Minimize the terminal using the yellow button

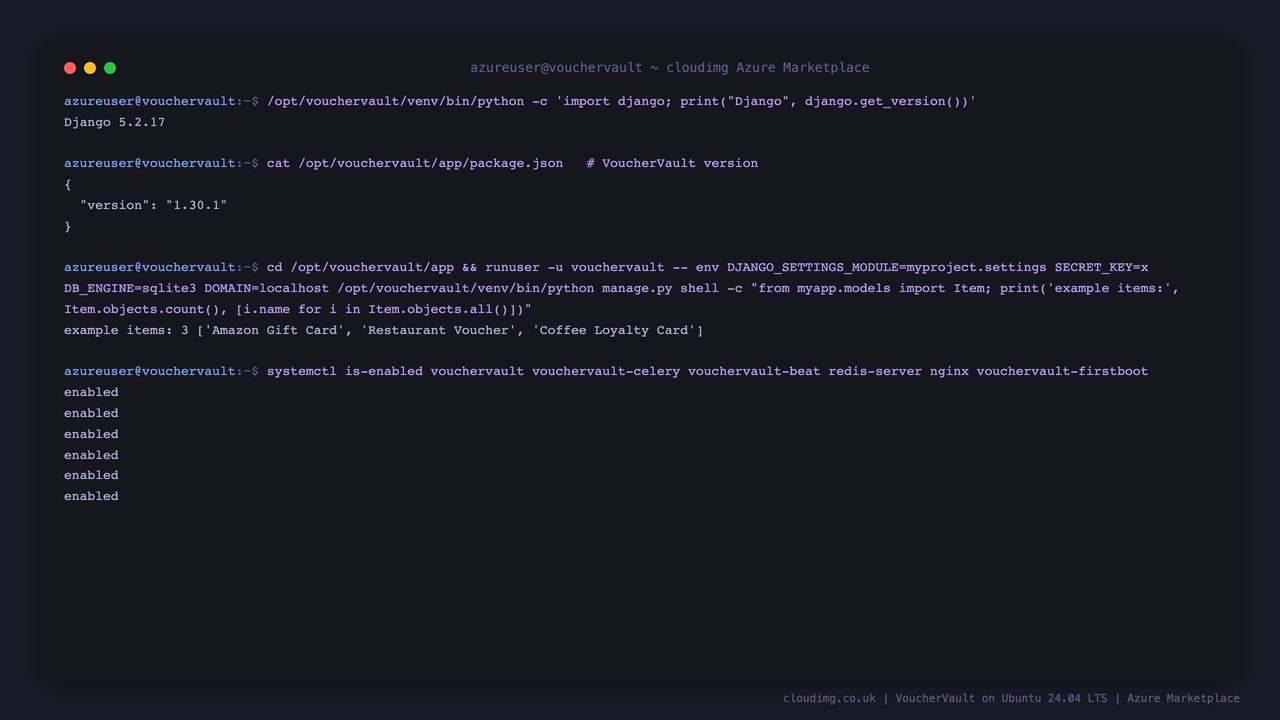(90, 68)
